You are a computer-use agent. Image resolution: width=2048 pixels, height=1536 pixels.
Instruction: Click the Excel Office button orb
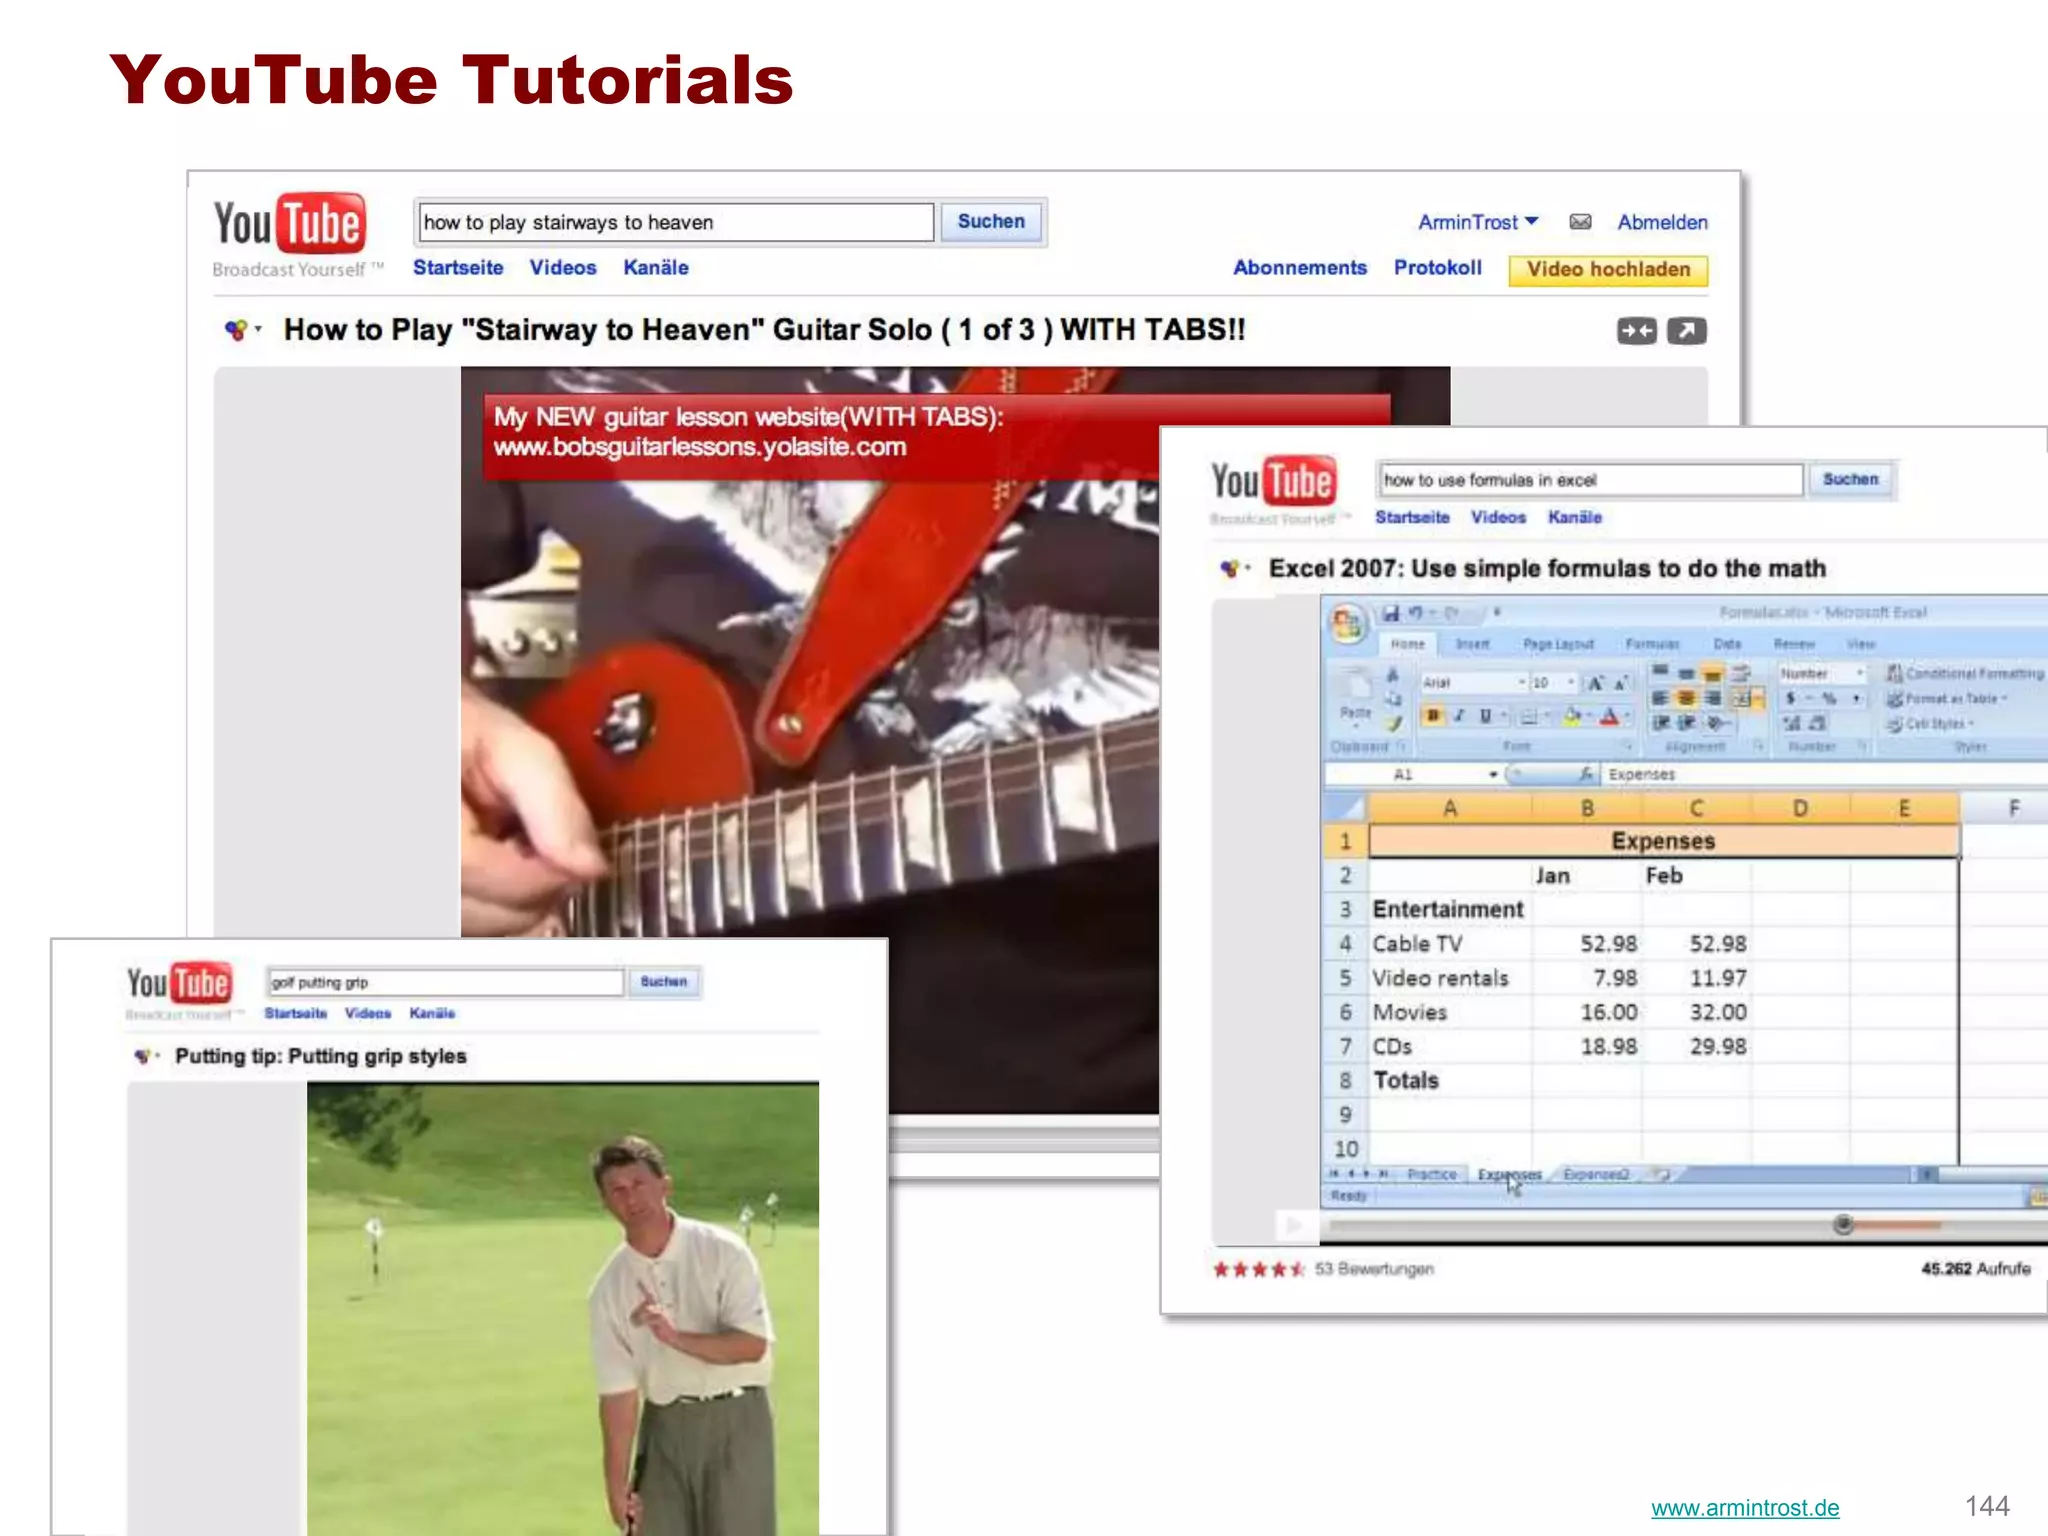click(1348, 622)
